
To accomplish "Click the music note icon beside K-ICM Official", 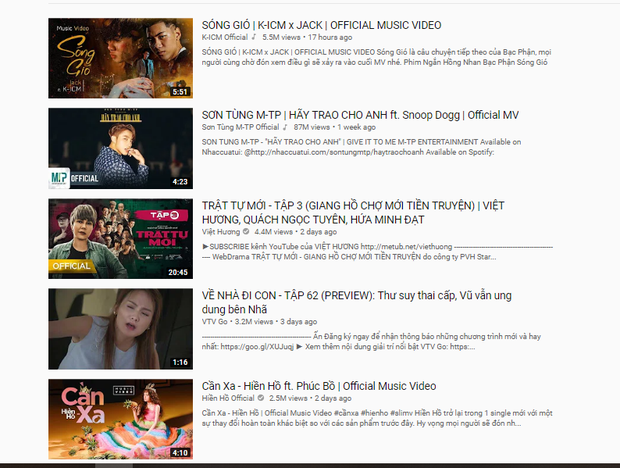I will tap(254, 37).
